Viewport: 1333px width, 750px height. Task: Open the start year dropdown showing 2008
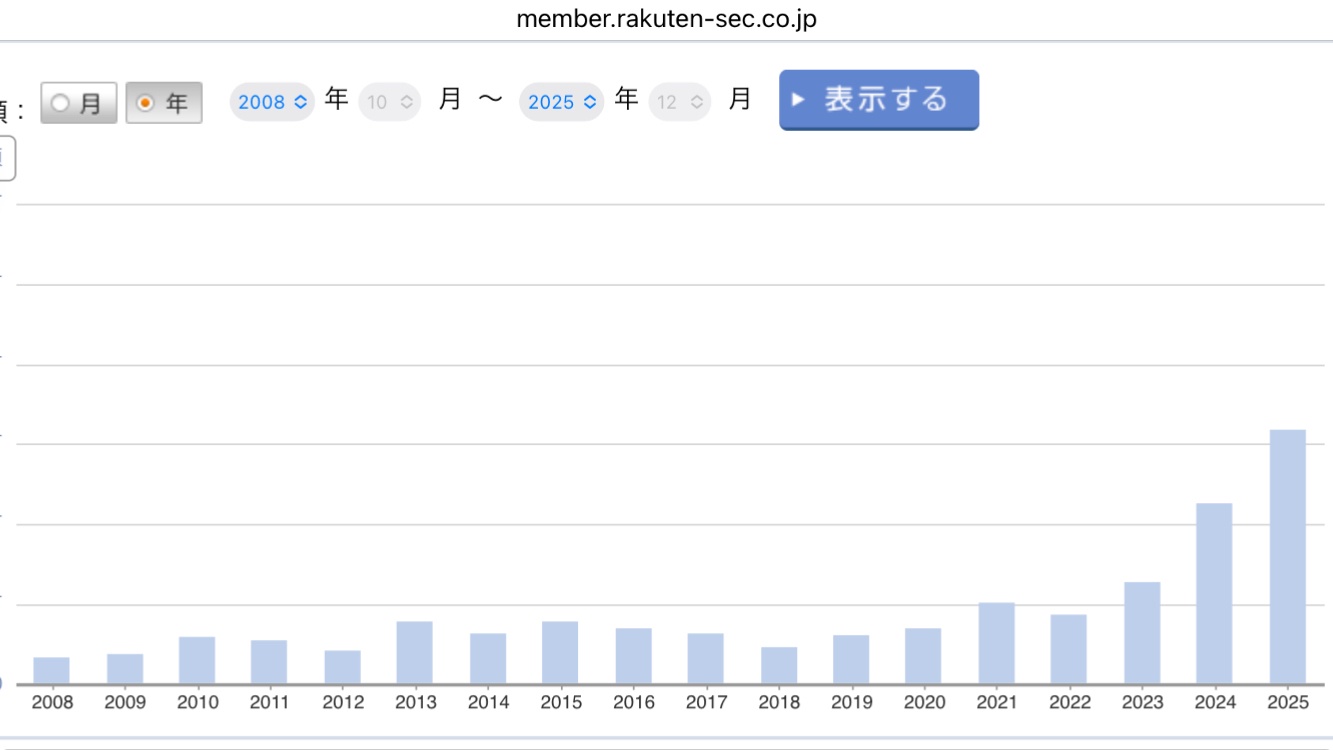coord(272,102)
